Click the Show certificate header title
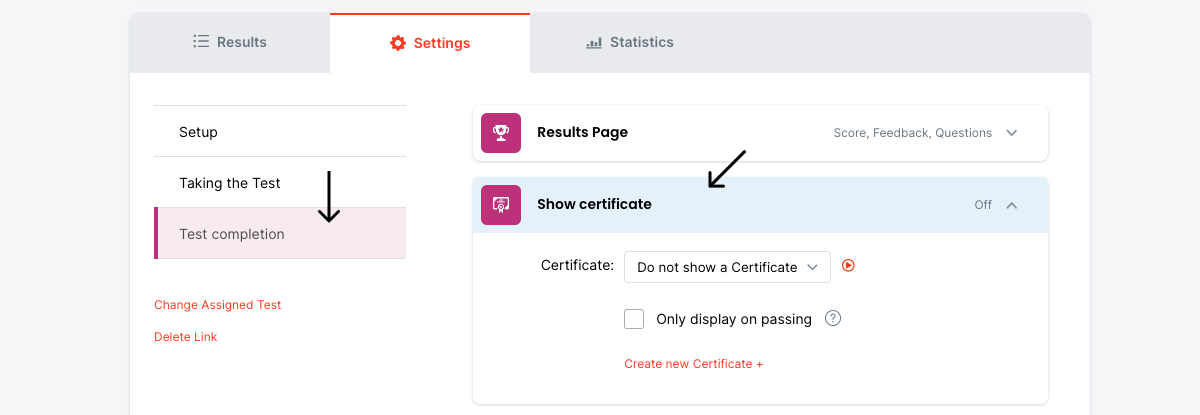Screen dimensions: 1200x415 tap(594, 204)
